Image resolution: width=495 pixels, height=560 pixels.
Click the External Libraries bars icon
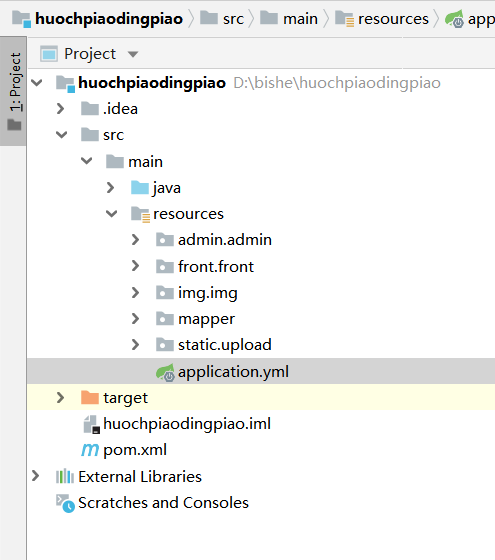click(x=65, y=476)
